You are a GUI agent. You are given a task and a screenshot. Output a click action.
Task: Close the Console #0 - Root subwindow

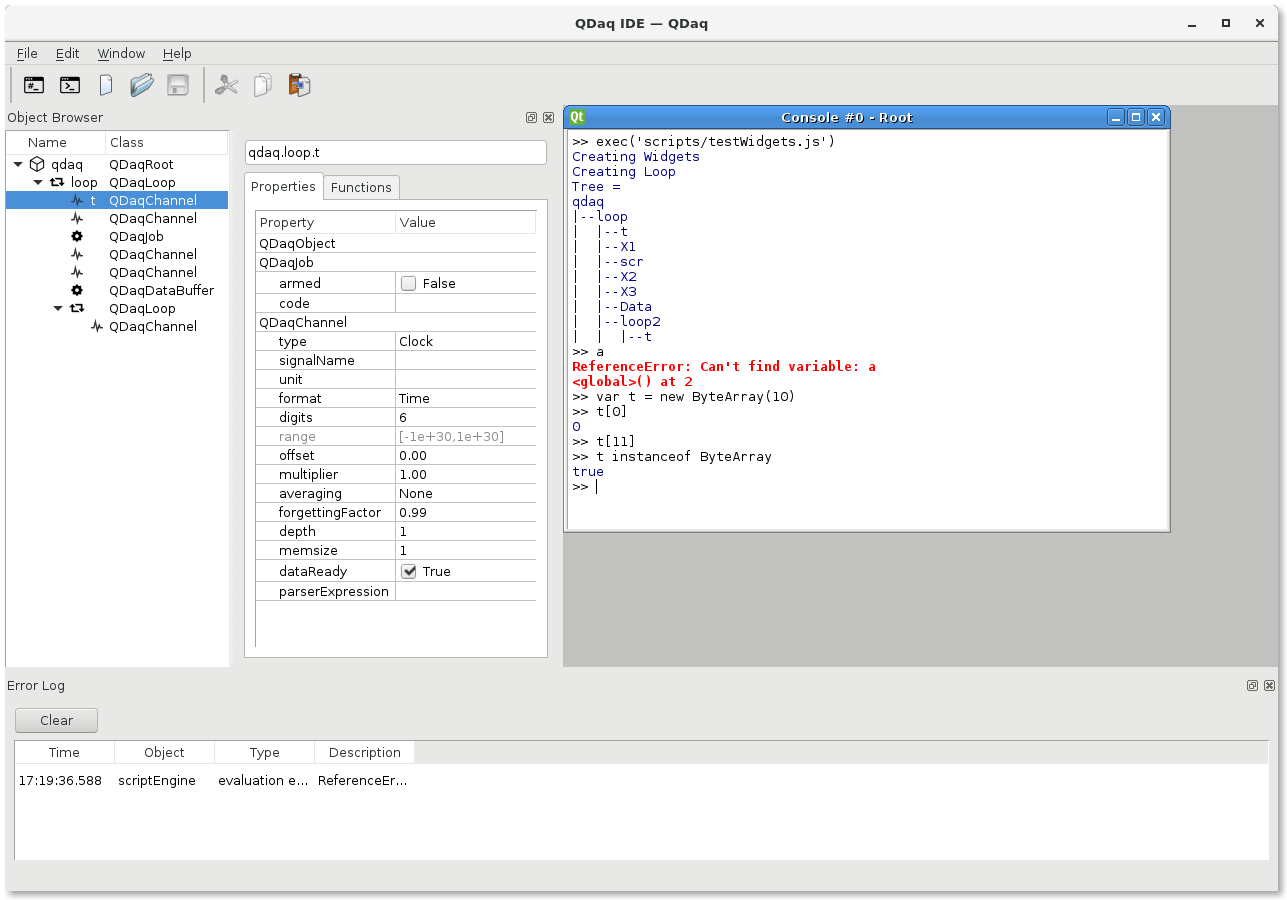click(1156, 117)
